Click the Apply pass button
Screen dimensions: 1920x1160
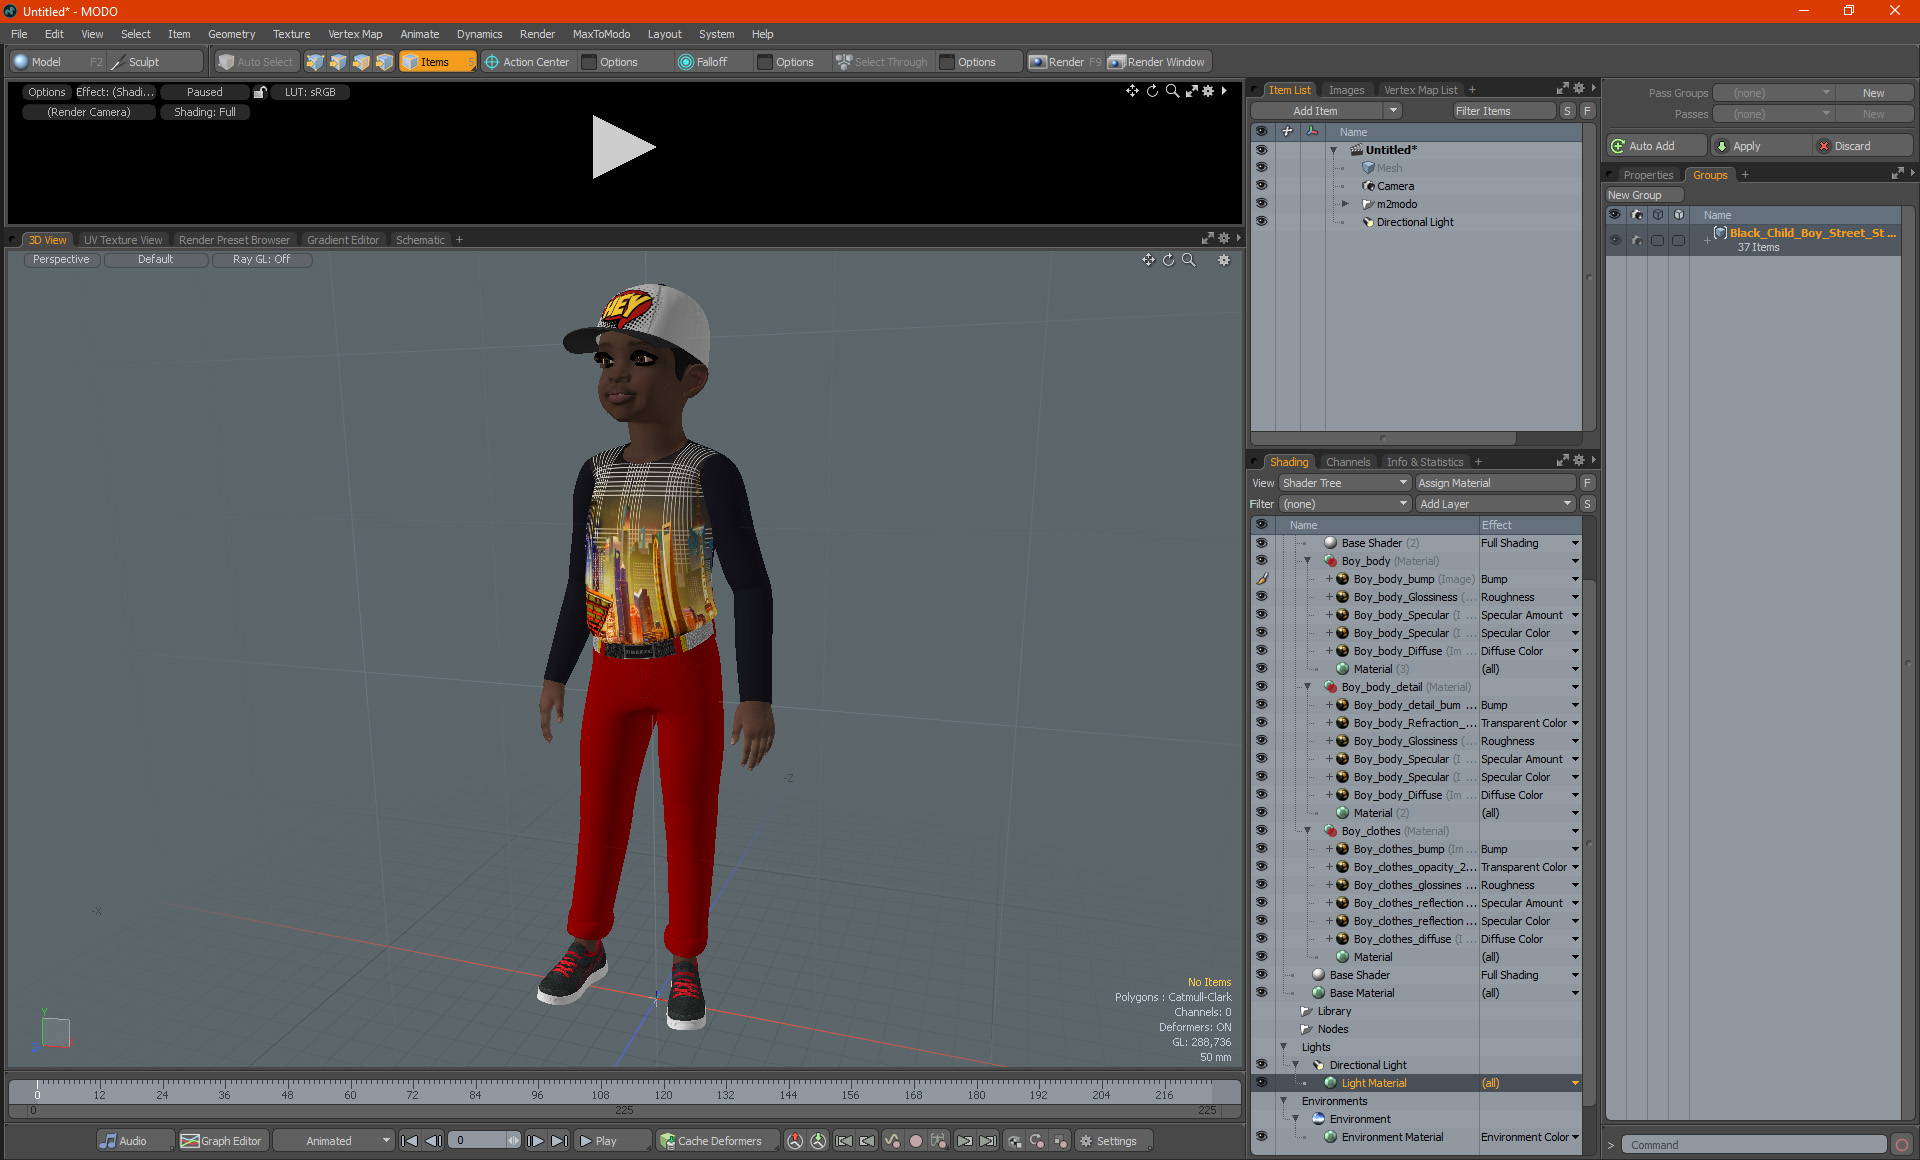1760,146
